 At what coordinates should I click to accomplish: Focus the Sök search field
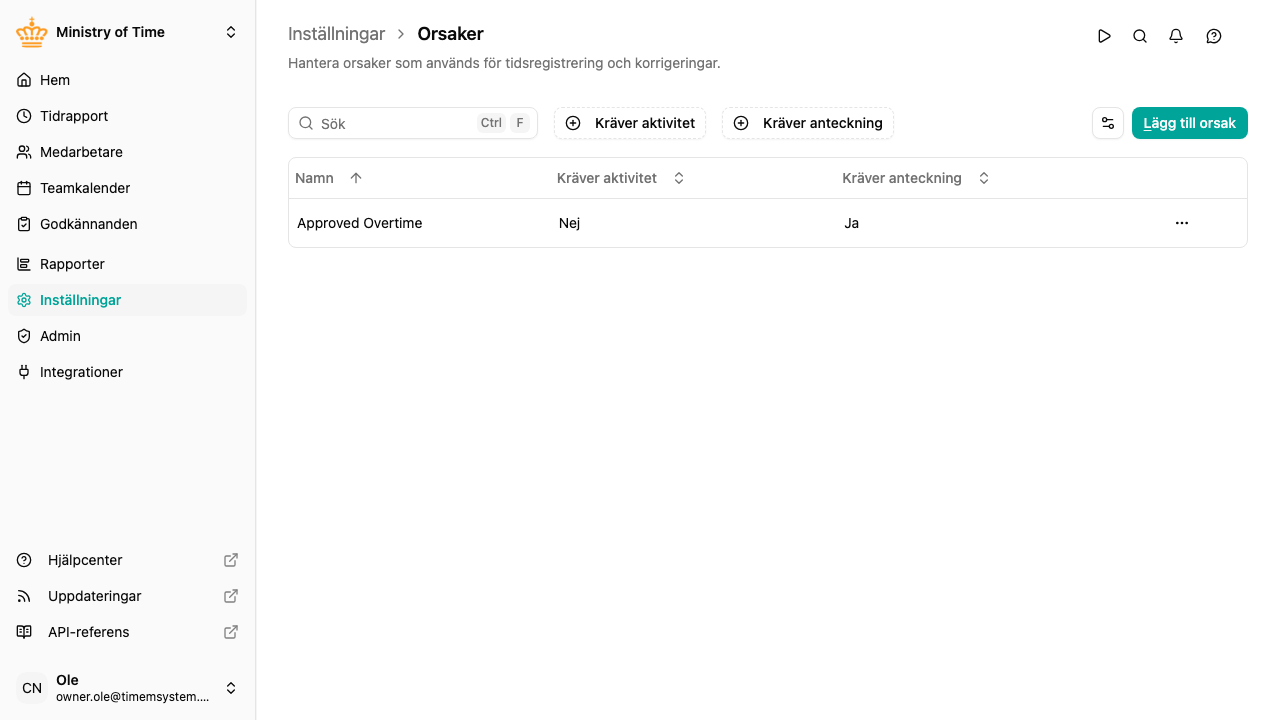413,123
